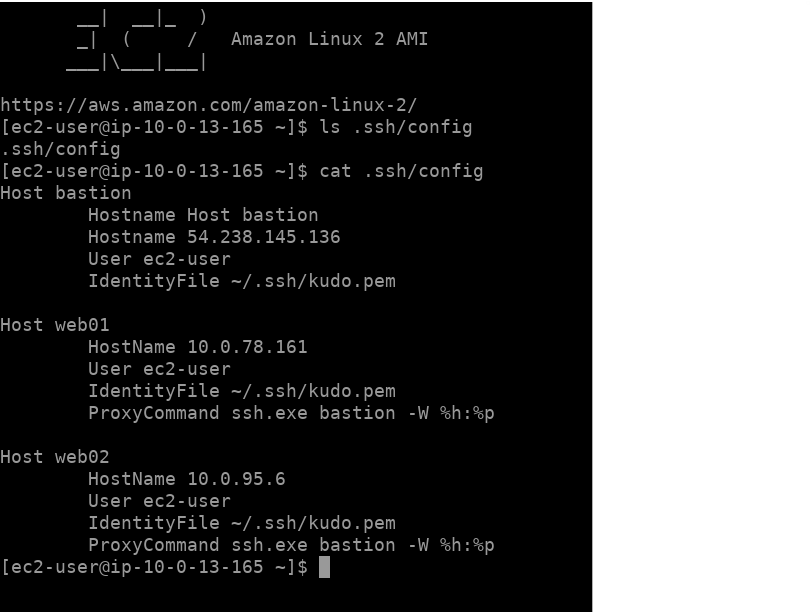811x612 pixels.
Task: Click the web01 HostName IP 10.0.78.161
Action: 247,347
